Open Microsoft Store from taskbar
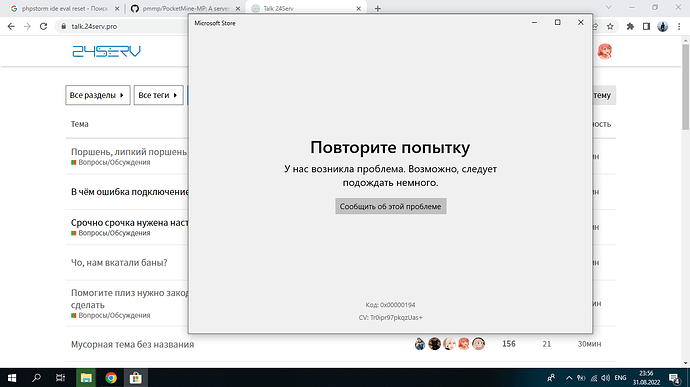Screen dimensions: 690x387 (136, 378)
